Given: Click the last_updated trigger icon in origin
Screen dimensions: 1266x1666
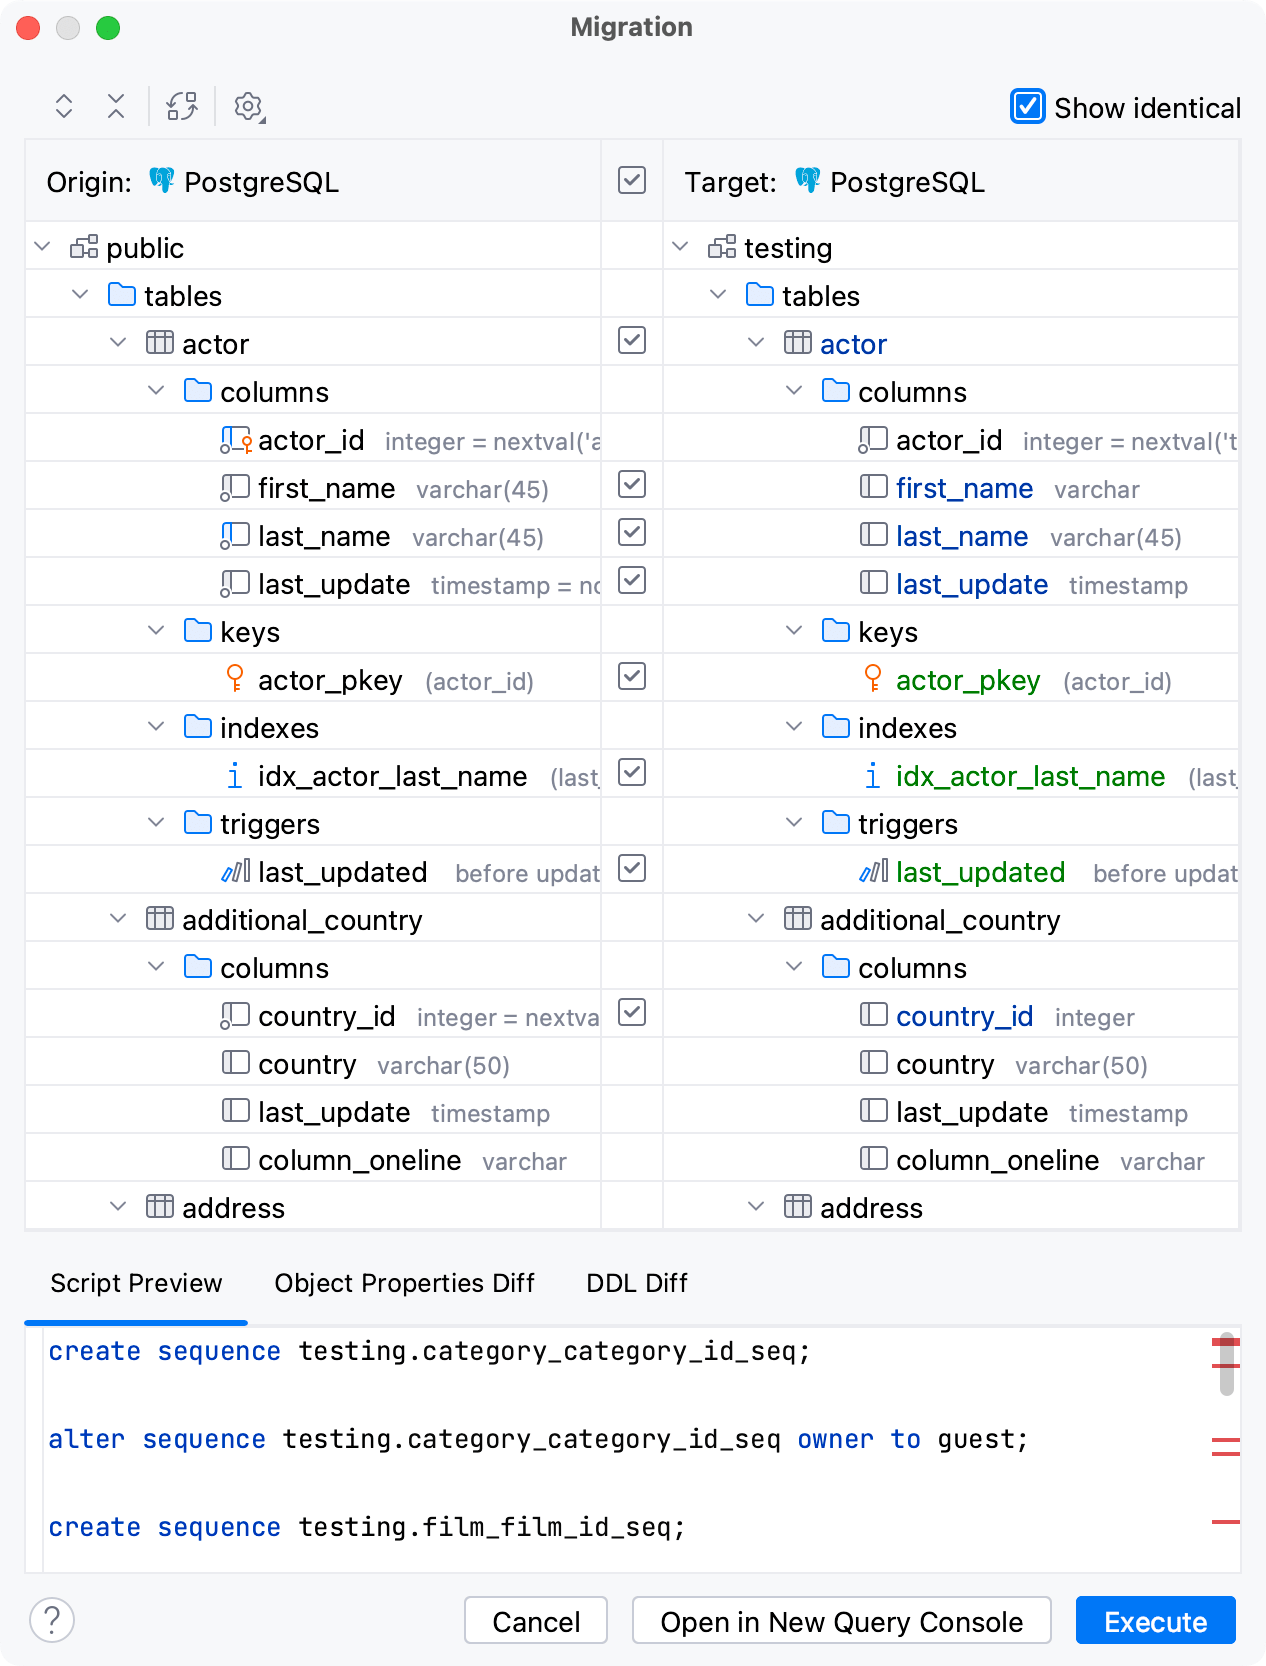Looking at the screenshot, I should click(235, 871).
